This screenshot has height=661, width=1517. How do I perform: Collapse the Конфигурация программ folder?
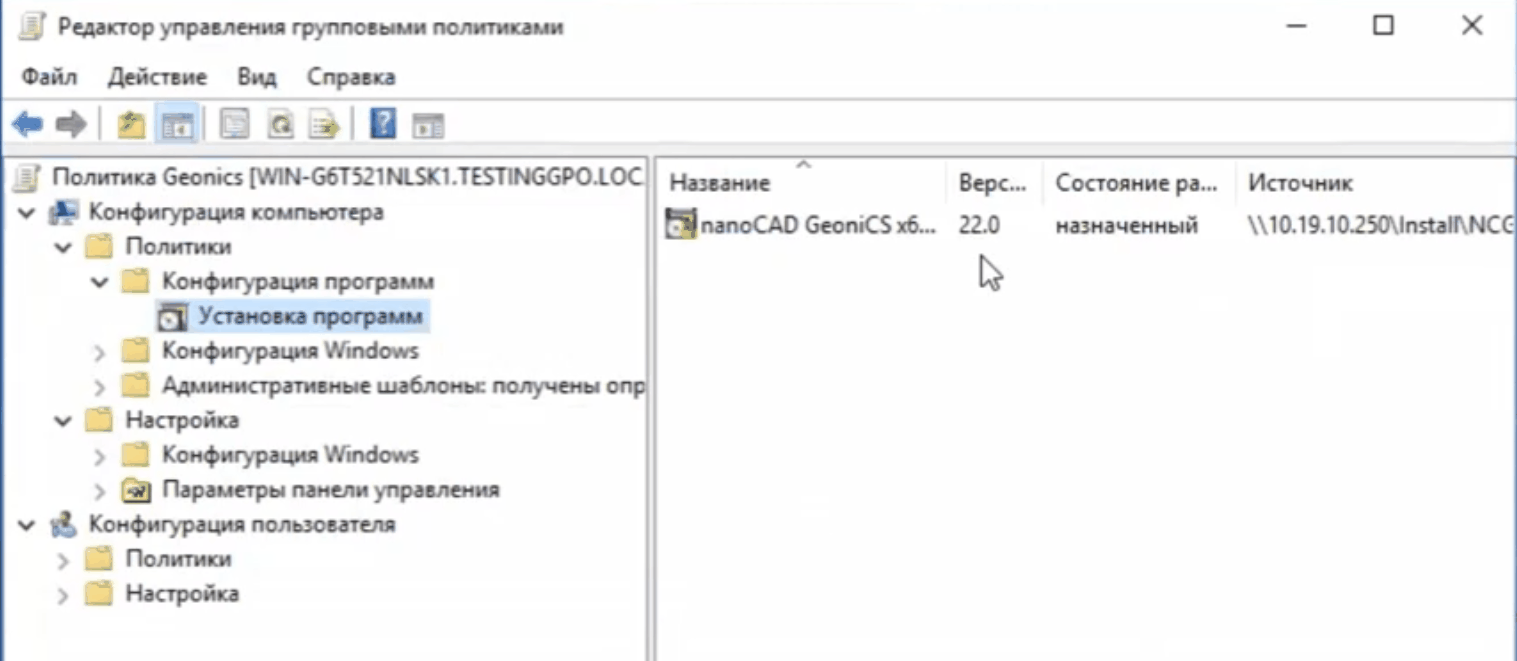click(x=99, y=282)
